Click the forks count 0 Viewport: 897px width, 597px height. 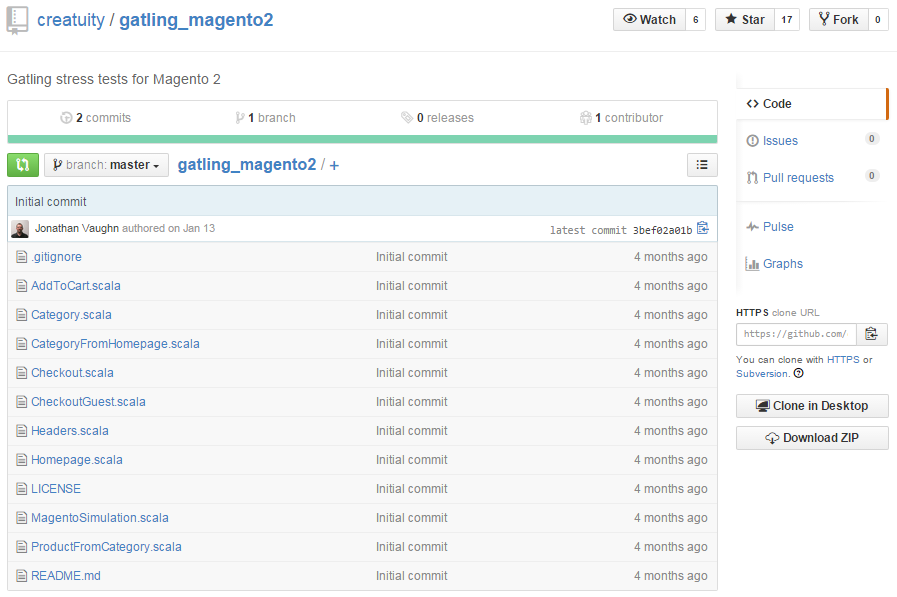click(878, 20)
